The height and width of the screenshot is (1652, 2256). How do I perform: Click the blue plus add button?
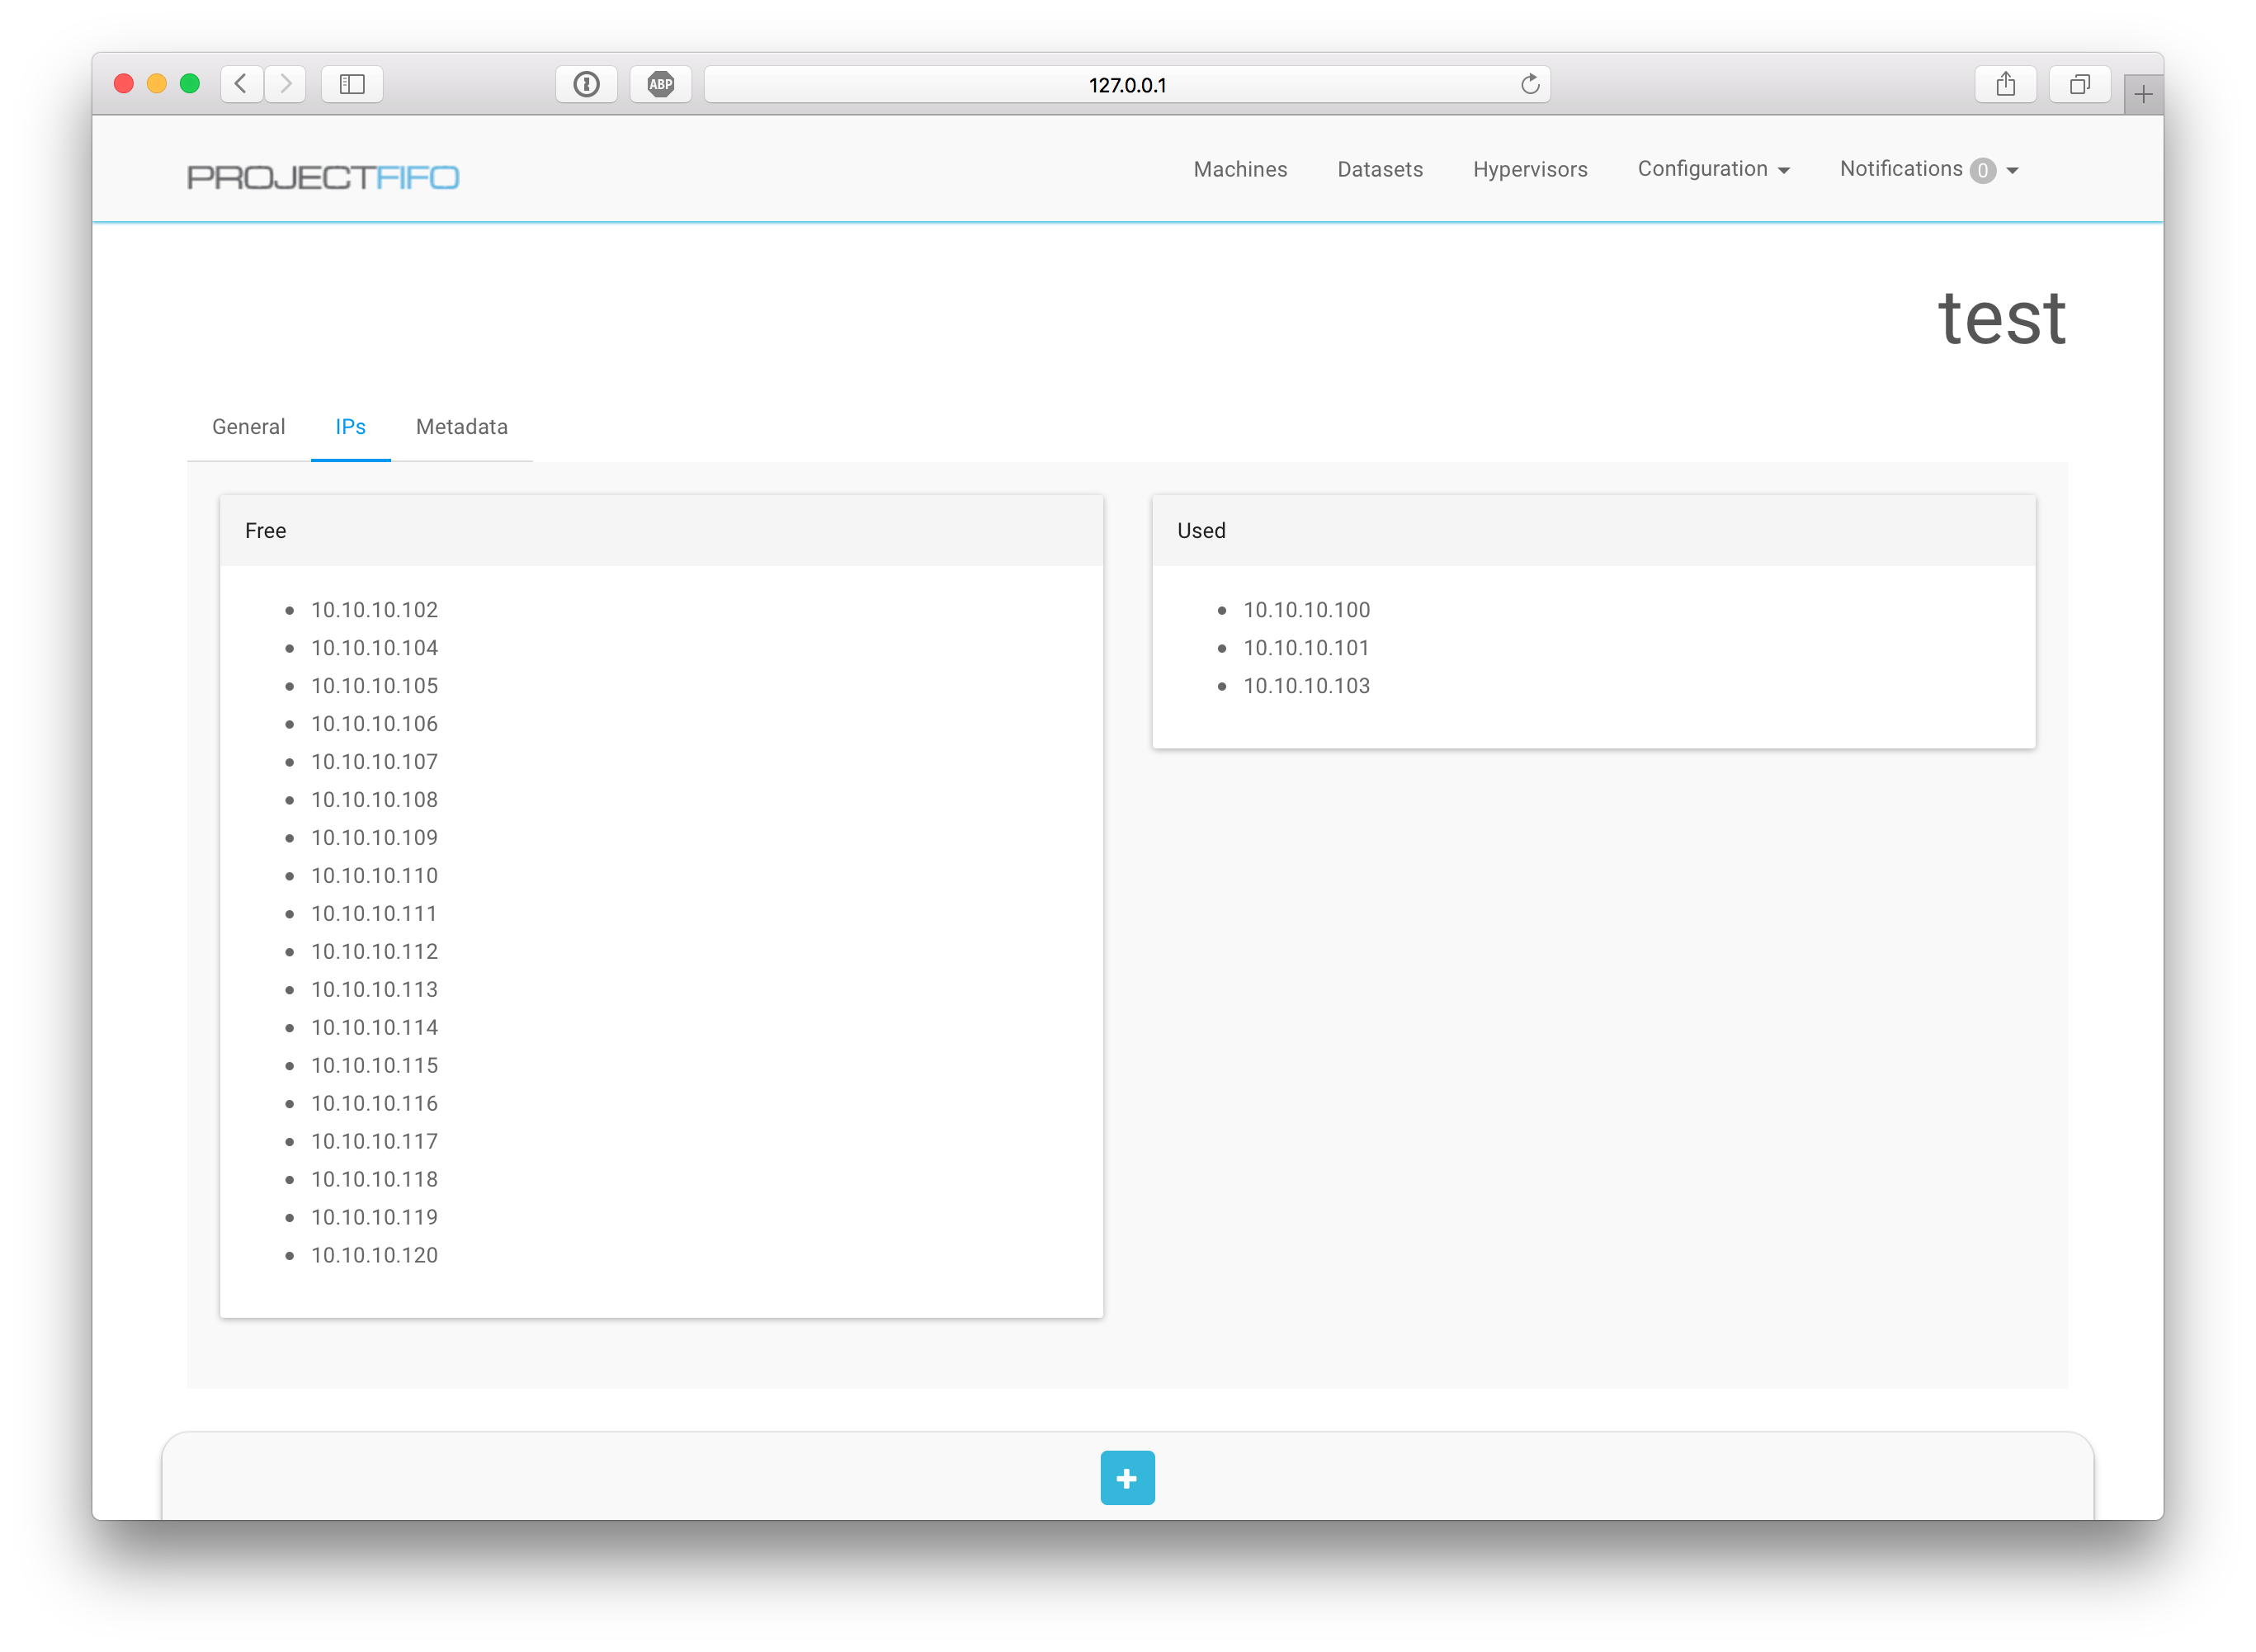(x=1127, y=1477)
